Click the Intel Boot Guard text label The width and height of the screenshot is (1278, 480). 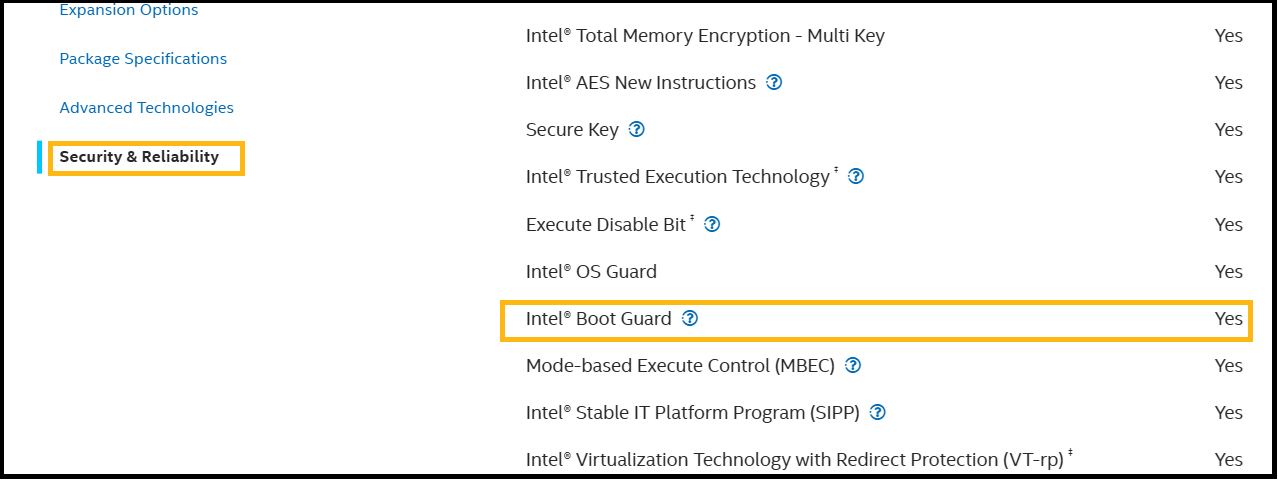pyautogui.click(x=598, y=319)
